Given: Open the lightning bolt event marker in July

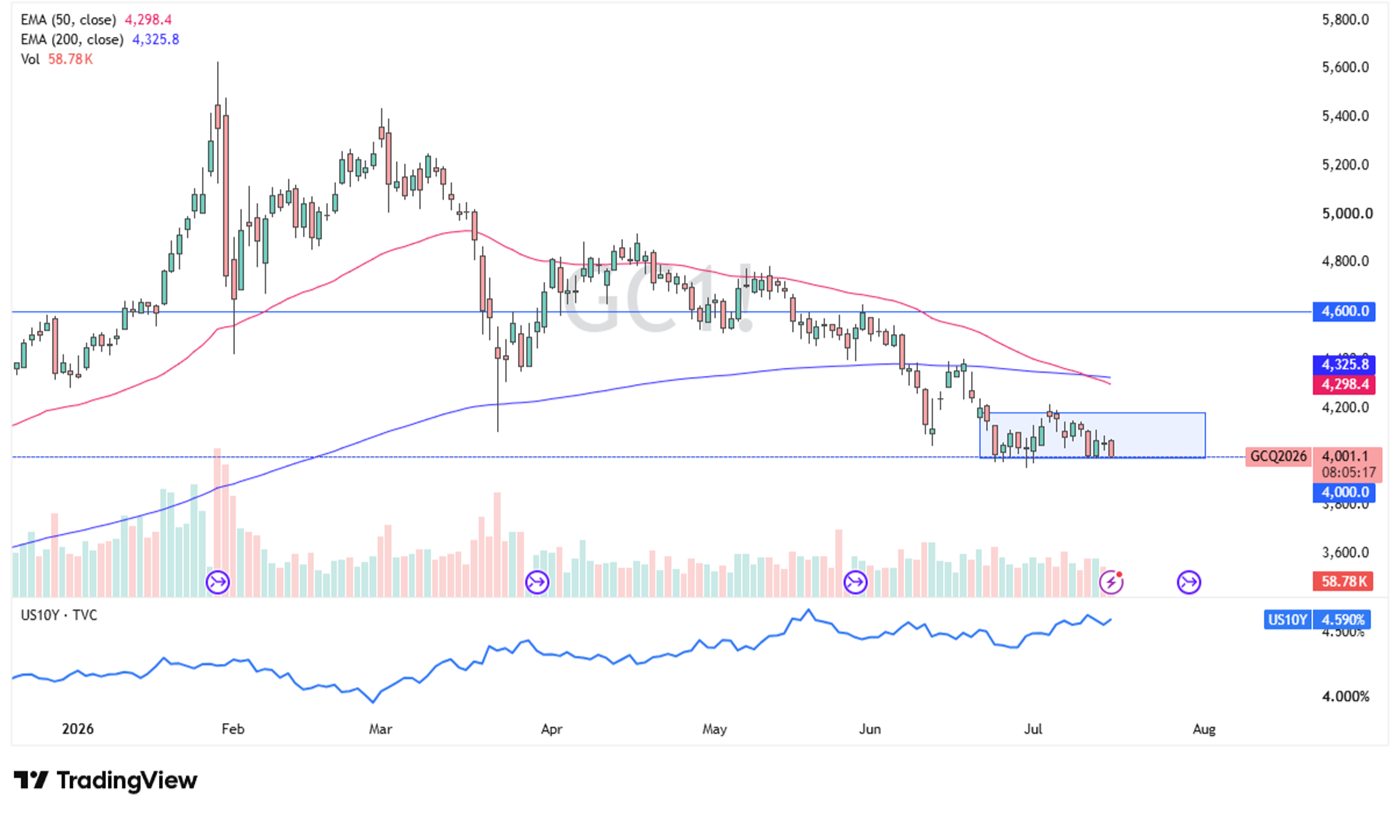Looking at the screenshot, I should (1111, 581).
